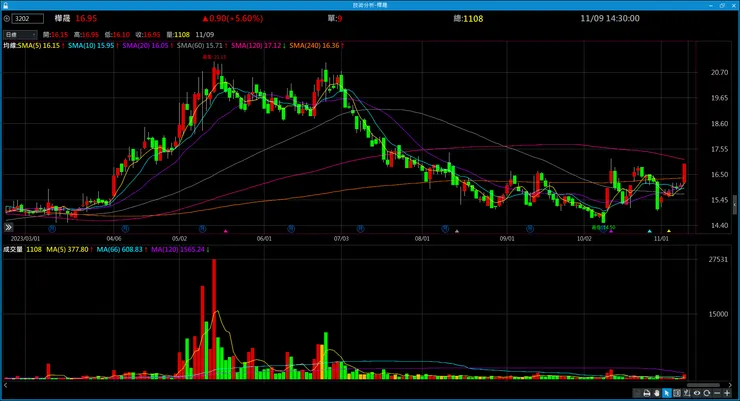Click the green low-price annotation near 10/02
The height and width of the screenshot is (401, 740).
click(604, 227)
